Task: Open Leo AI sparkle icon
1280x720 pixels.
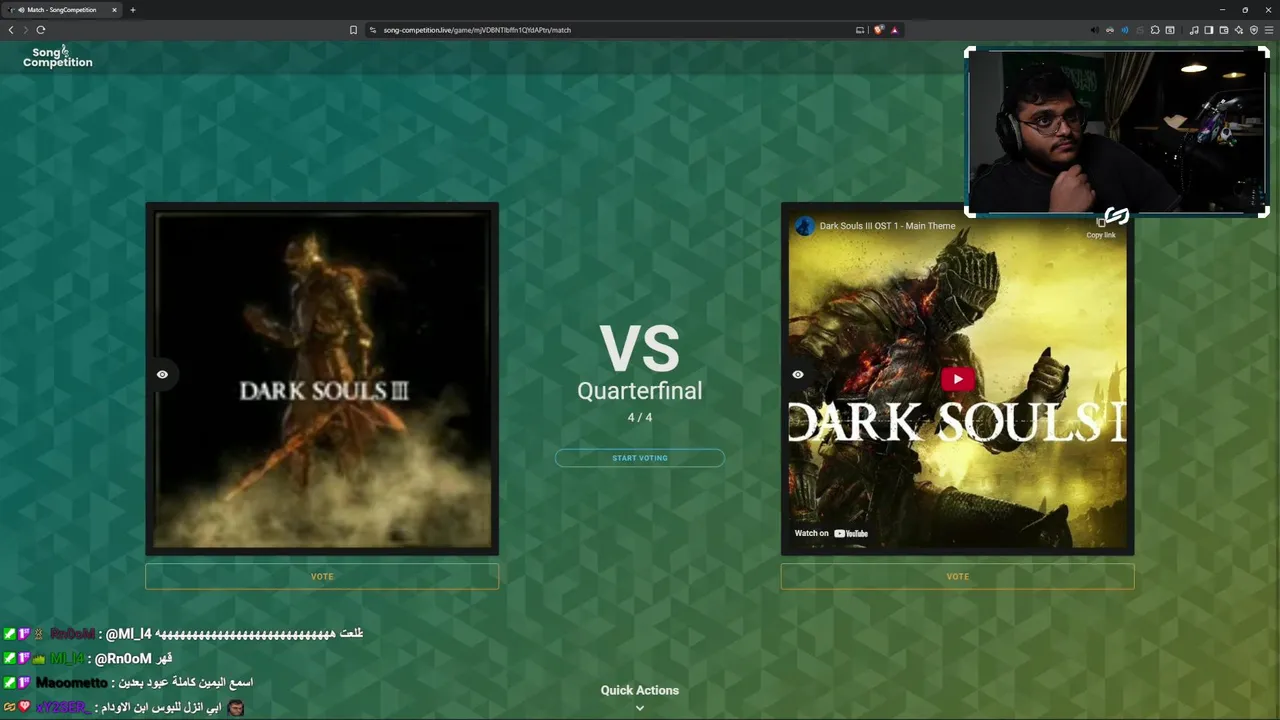Action: pos(1239,30)
